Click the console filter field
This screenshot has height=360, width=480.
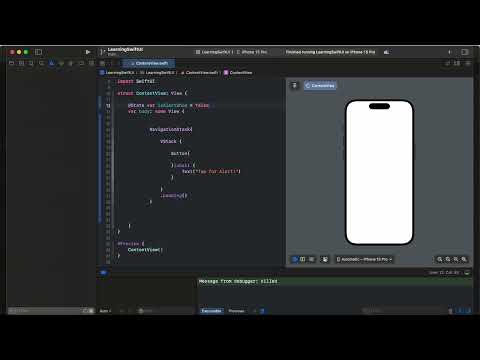click(403, 311)
